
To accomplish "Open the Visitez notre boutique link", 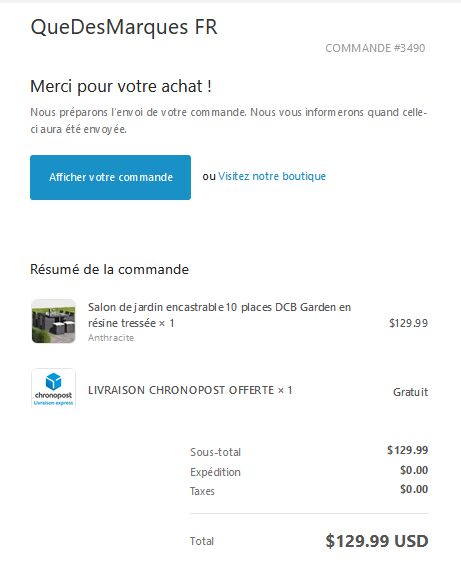I will [x=272, y=176].
